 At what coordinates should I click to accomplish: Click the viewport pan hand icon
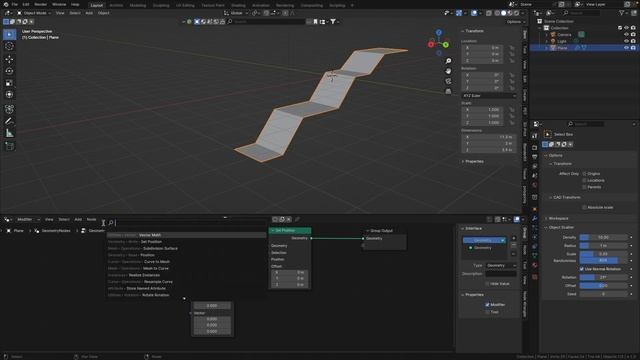point(448,71)
